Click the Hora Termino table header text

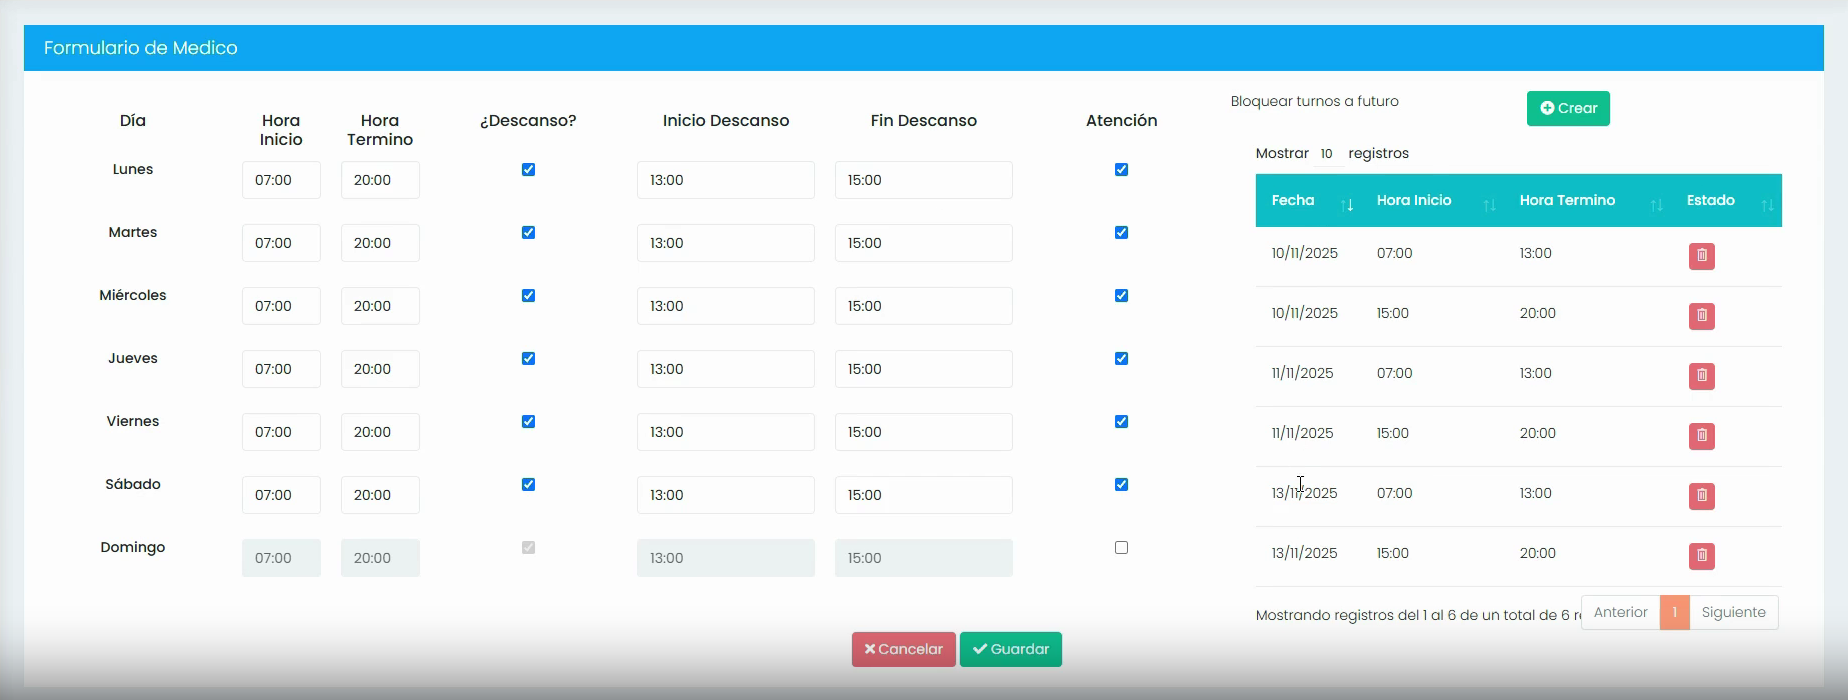(1567, 200)
